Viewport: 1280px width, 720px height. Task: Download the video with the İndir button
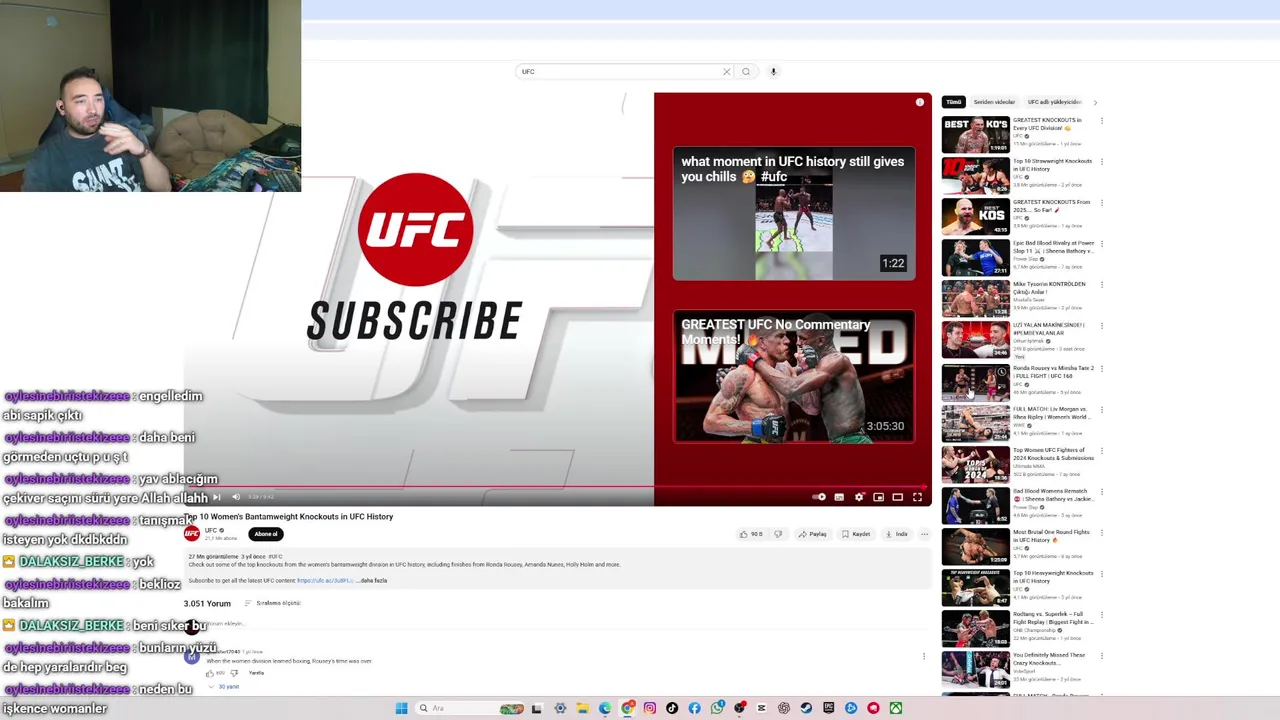tap(897, 534)
